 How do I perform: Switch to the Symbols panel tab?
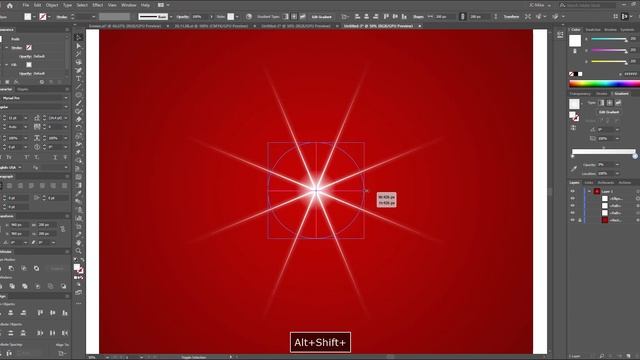[627, 30]
